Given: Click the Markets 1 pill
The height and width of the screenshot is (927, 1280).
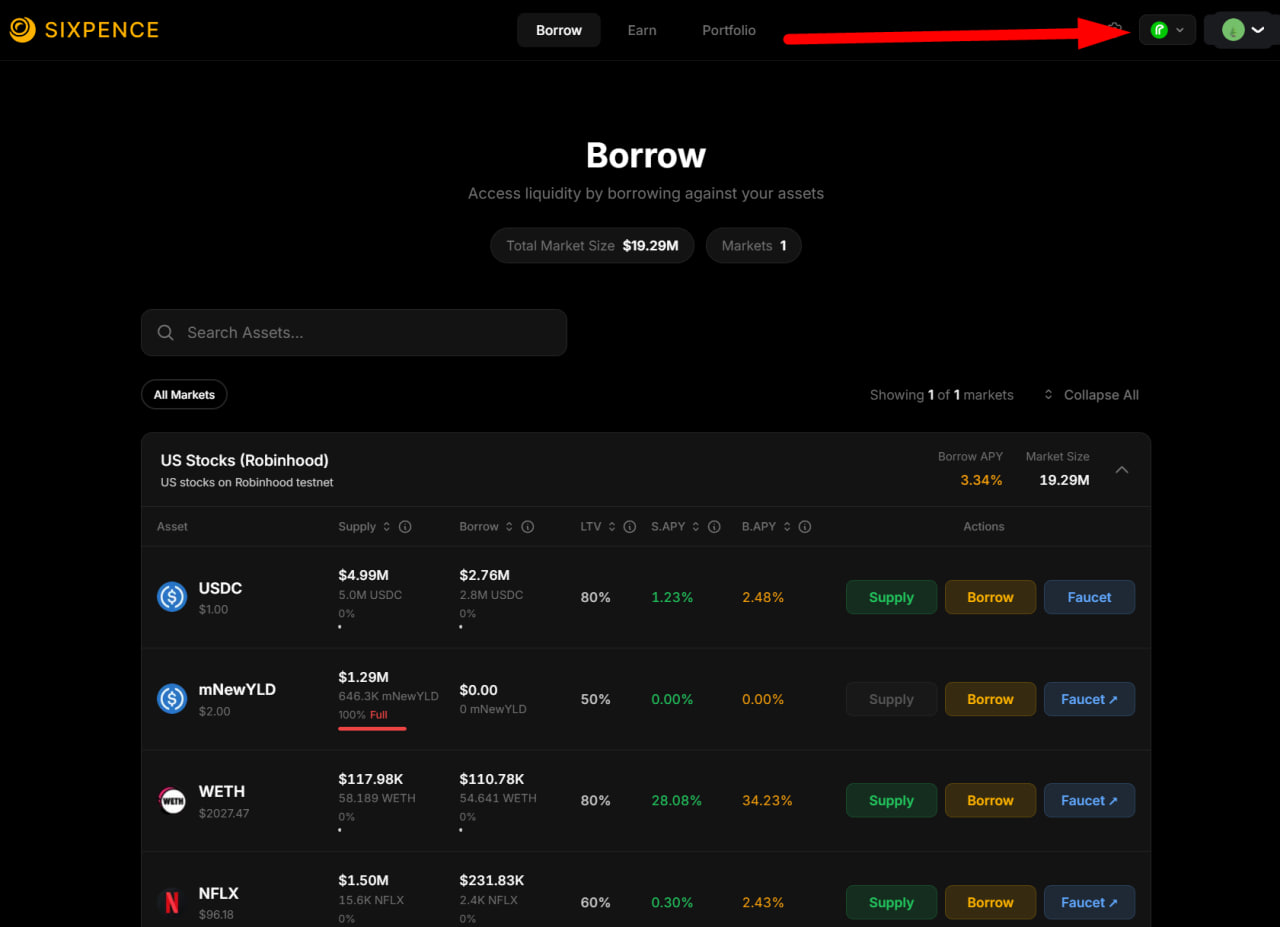Looking at the screenshot, I should coord(754,245).
